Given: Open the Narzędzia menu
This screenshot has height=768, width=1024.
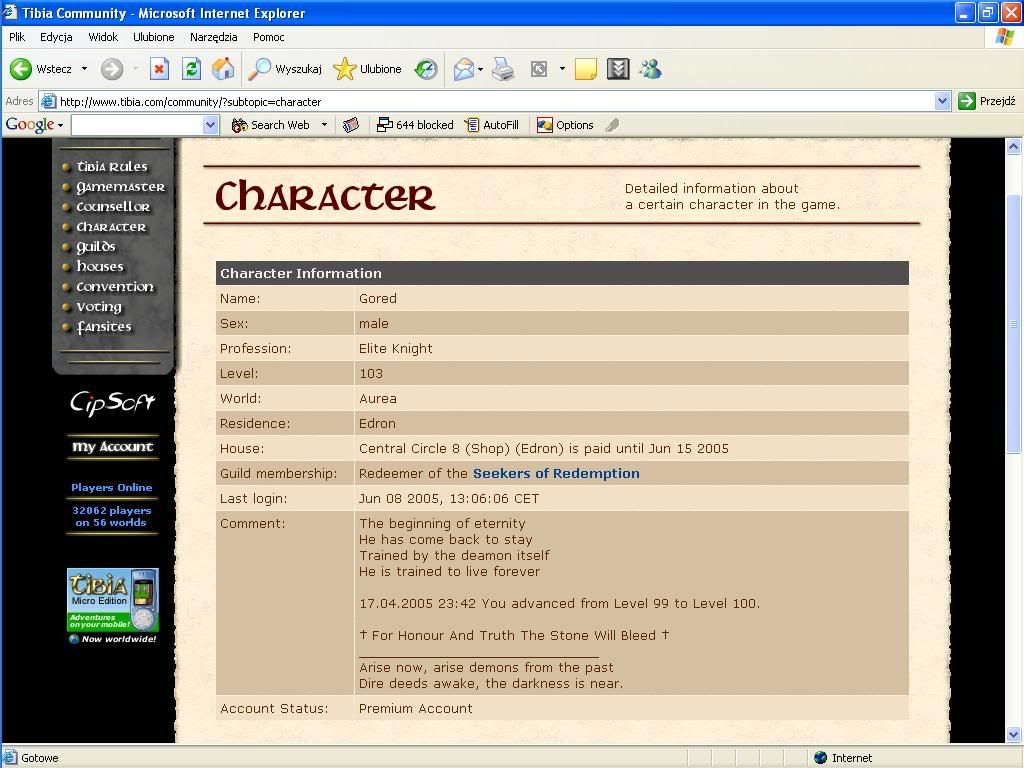Looking at the screenshot, I should [x=214, y=37].
